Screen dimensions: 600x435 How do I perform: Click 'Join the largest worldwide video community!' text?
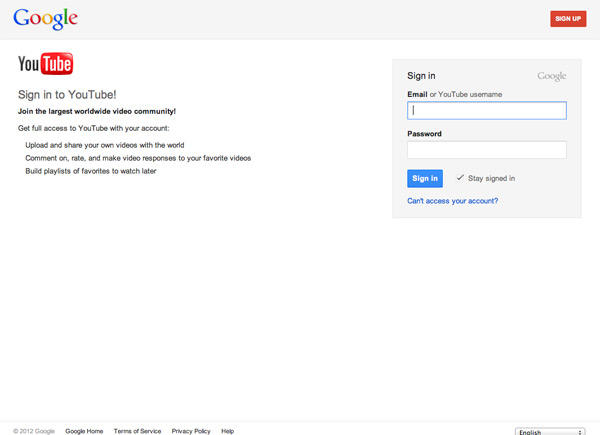tap(97, 111)
